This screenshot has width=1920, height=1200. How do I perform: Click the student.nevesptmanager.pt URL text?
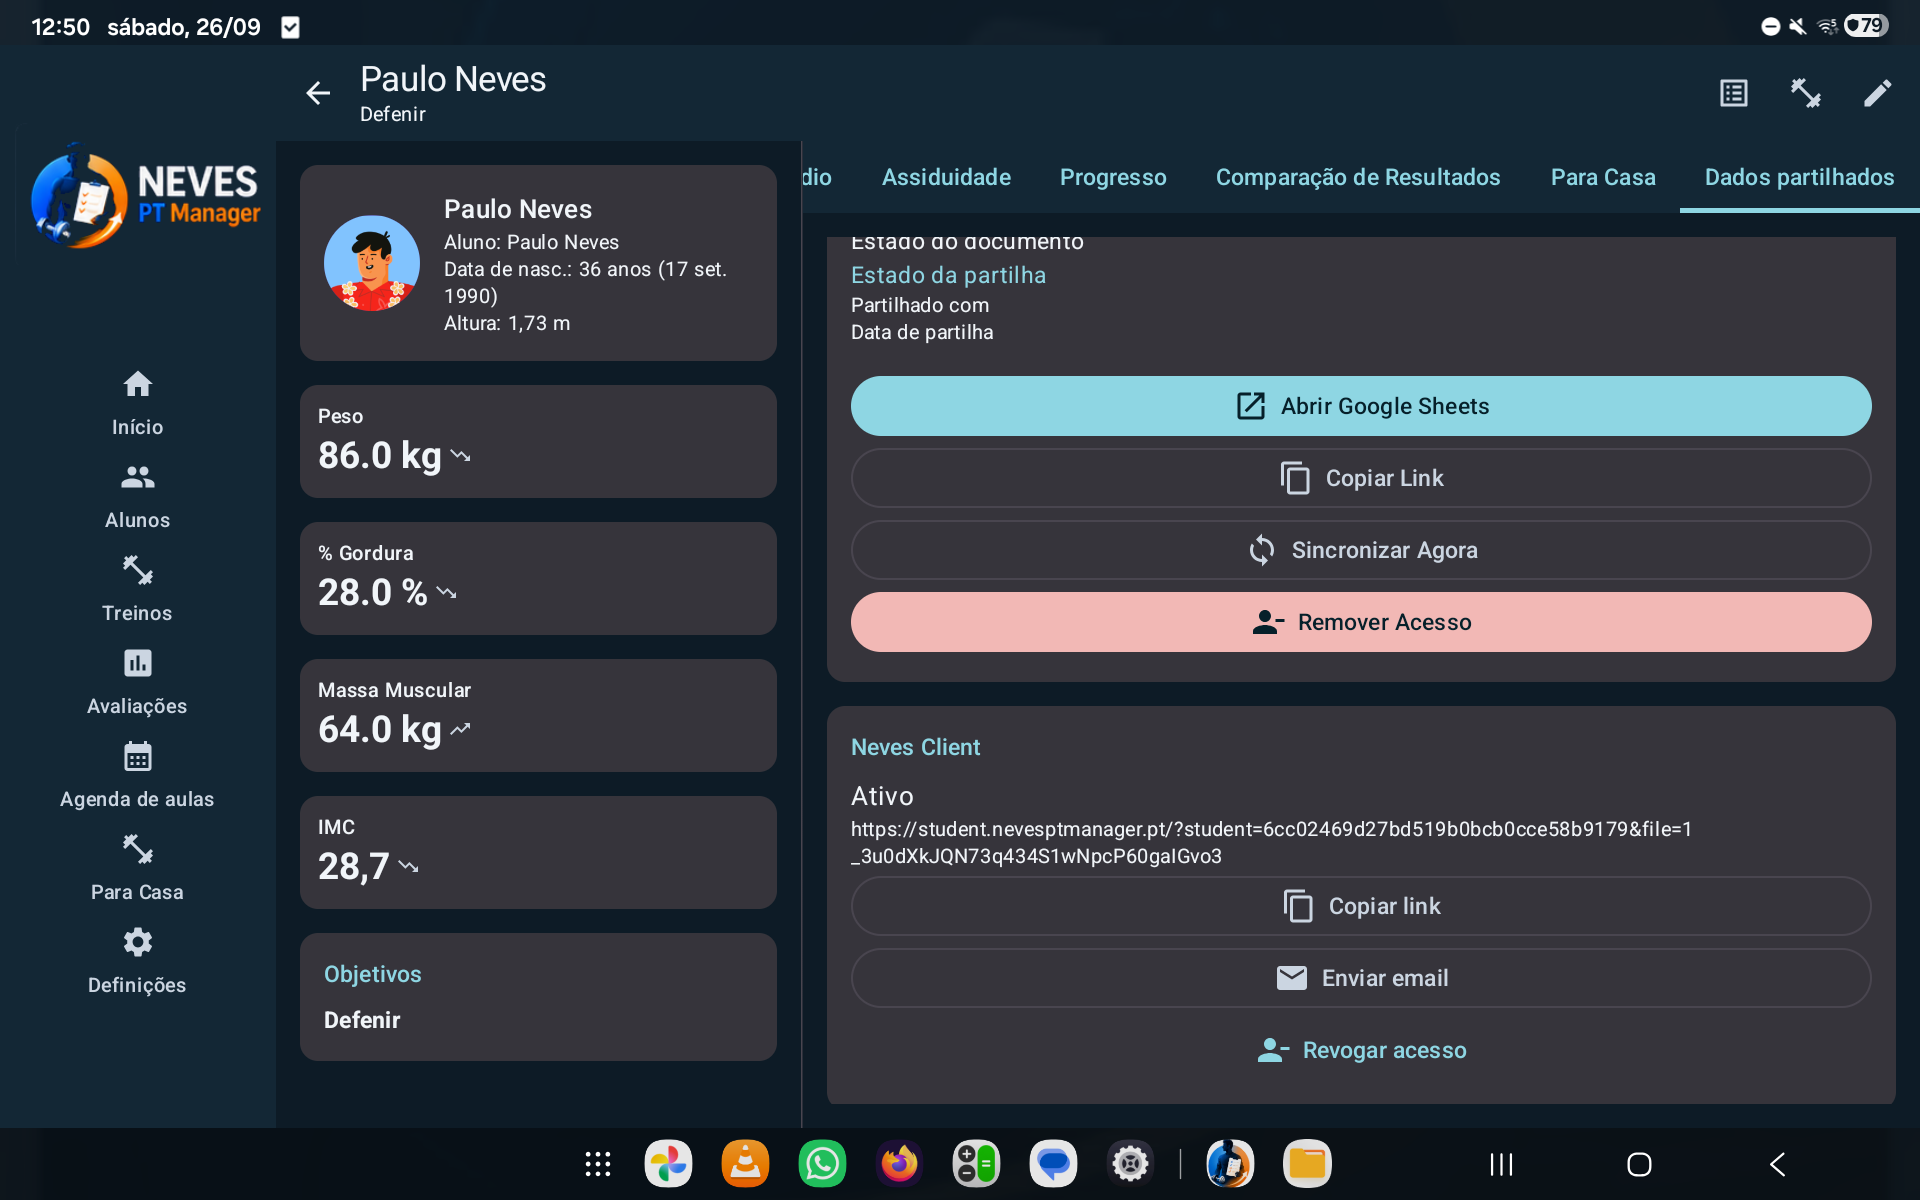pos(1271,842)
